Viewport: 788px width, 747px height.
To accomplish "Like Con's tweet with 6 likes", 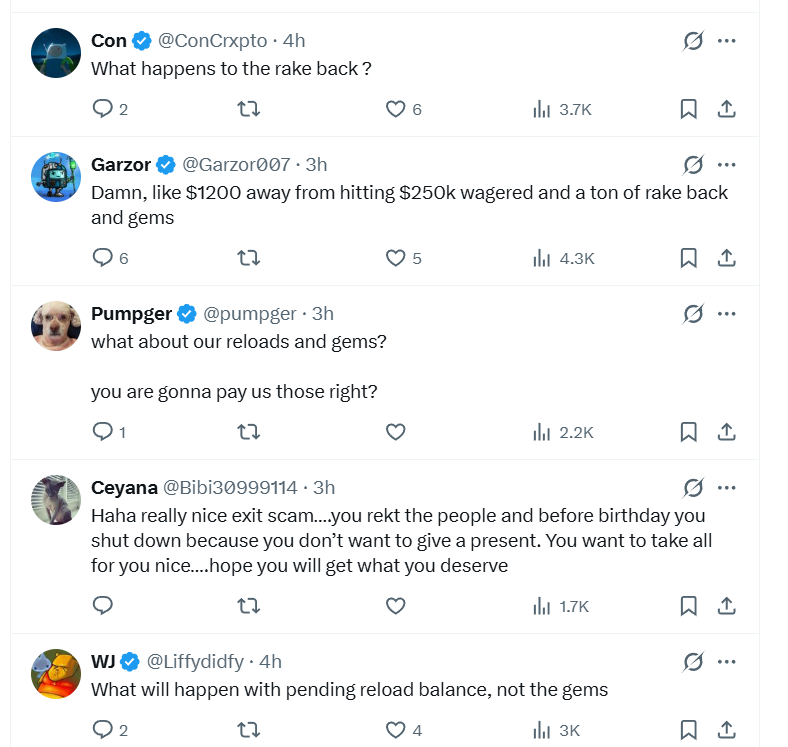I will click(x=395, y=109).
